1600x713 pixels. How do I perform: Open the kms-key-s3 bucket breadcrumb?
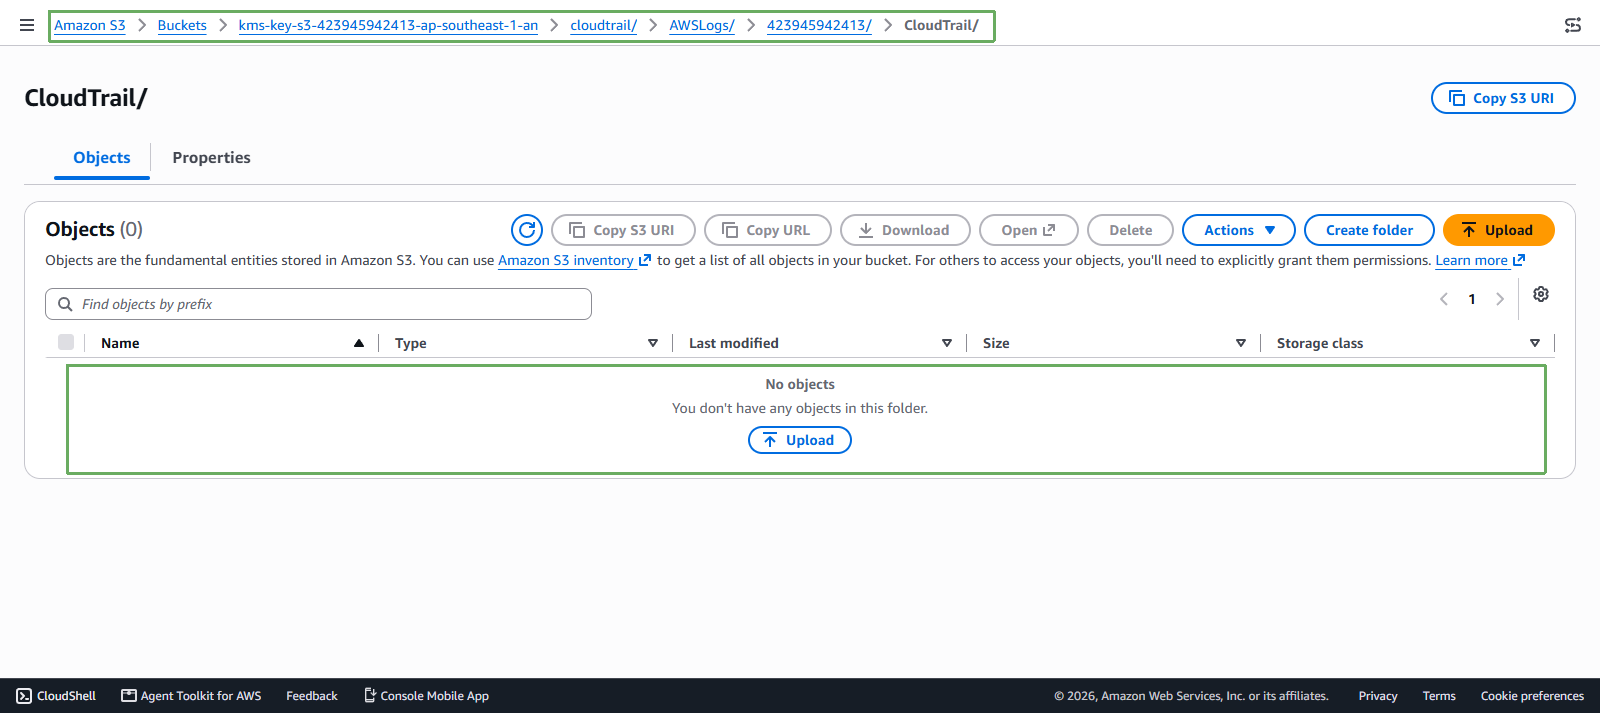[x=388, y=25]
